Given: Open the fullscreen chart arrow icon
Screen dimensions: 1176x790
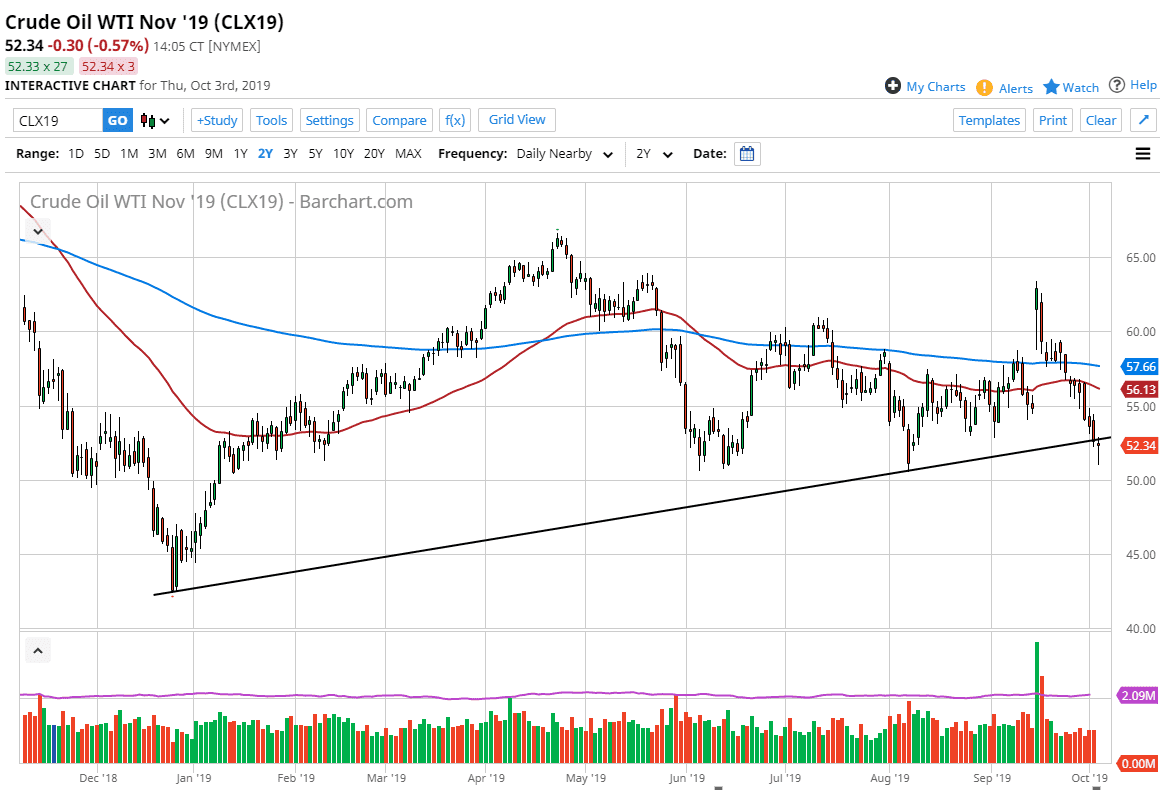Looking at the screenshot, I should [1143, 119].
